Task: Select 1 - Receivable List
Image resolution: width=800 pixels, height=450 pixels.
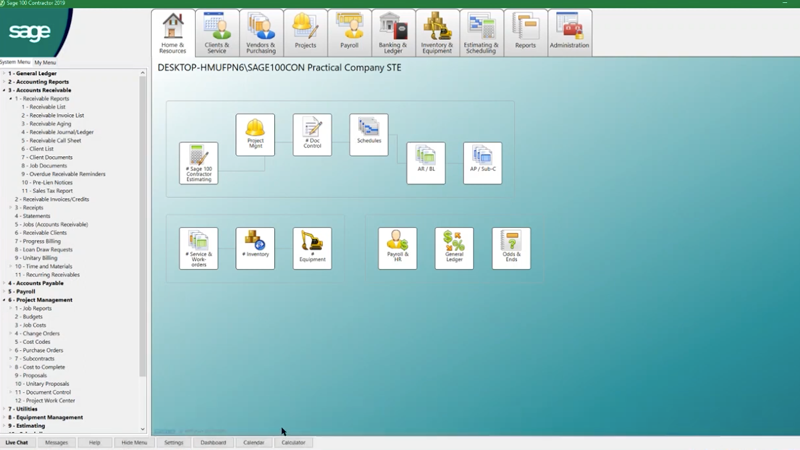Action: 43,107
